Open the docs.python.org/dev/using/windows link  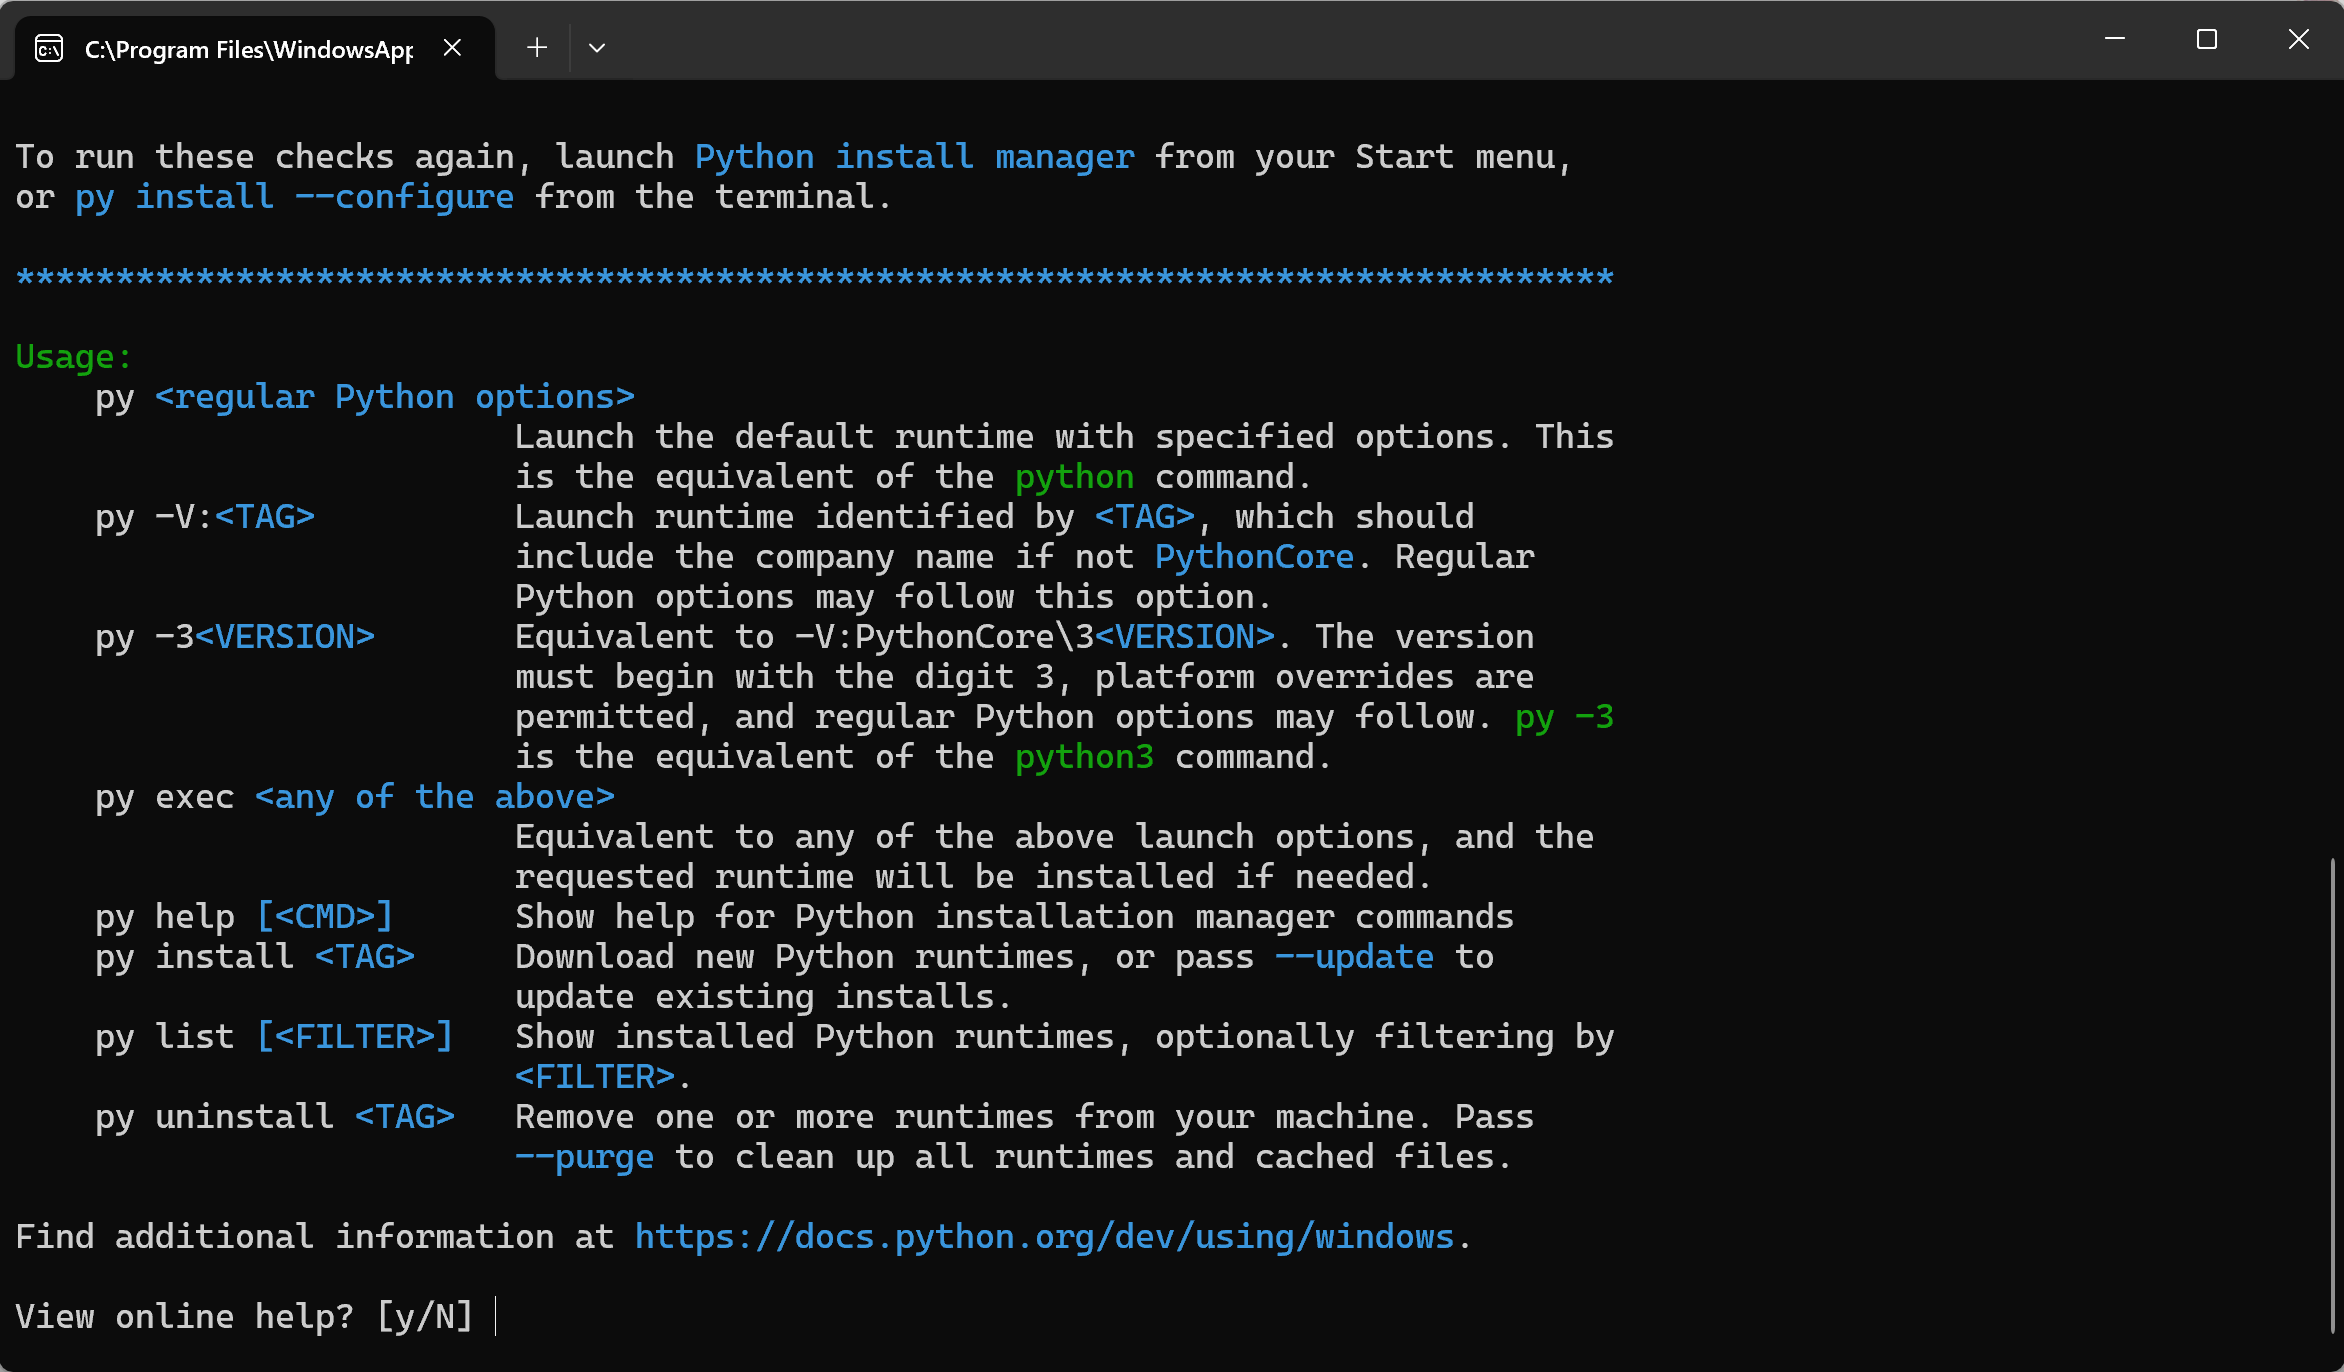coord(1044,1237)
